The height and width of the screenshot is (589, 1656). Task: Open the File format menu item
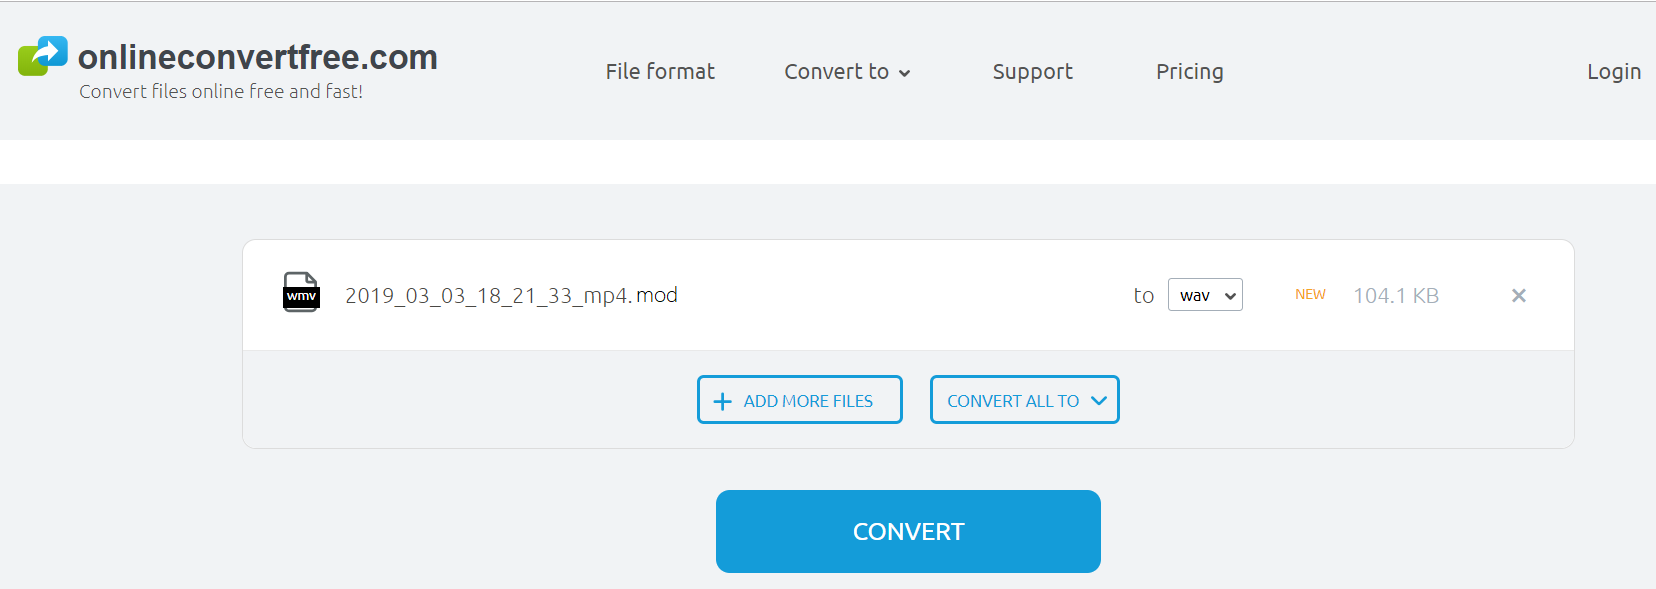tap(660, 72)
